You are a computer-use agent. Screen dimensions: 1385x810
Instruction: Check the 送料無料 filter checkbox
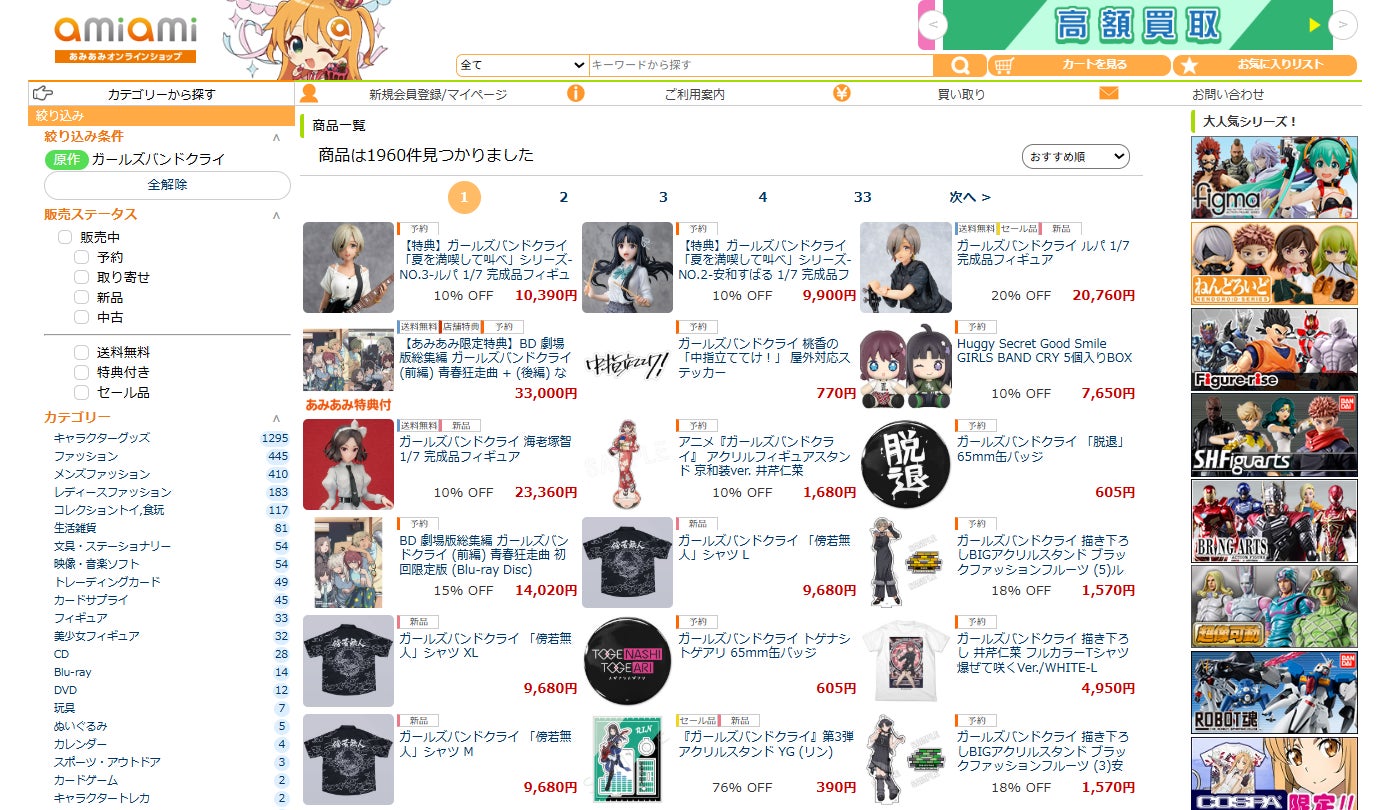pos(81,352)
